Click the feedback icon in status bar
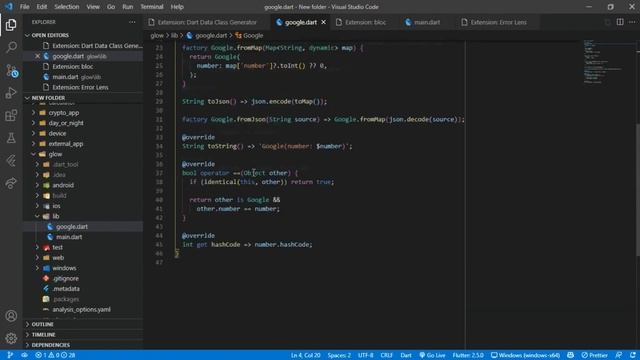The width and height of the screenshot is (640, 360). (619, 355)
